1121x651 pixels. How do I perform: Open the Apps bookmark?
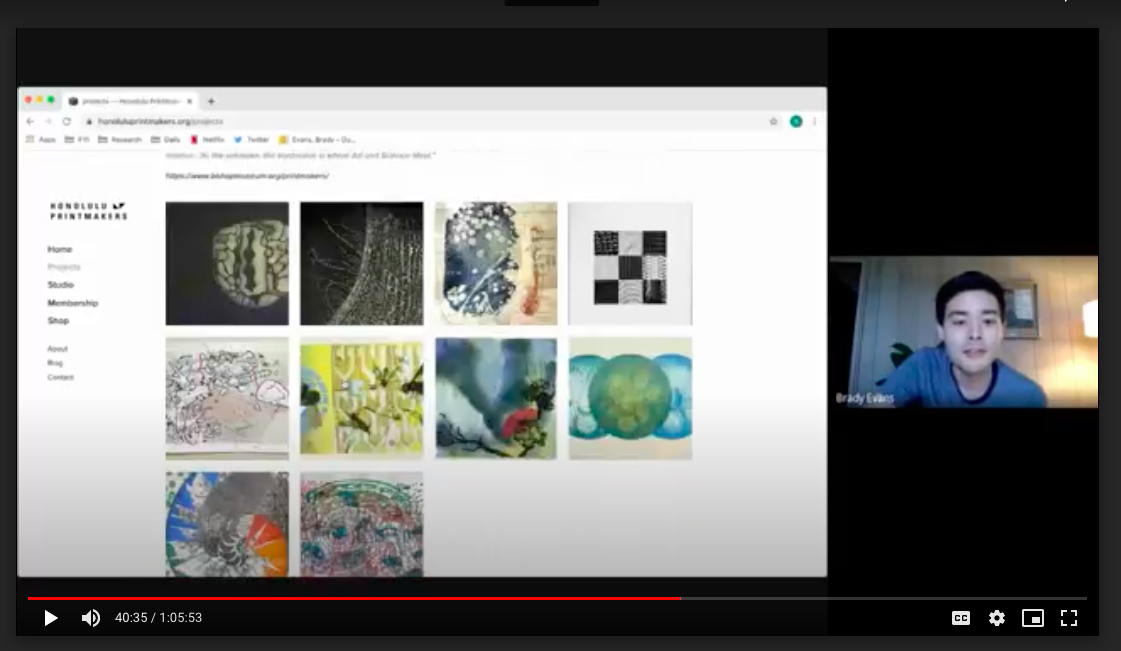[41, 139]
